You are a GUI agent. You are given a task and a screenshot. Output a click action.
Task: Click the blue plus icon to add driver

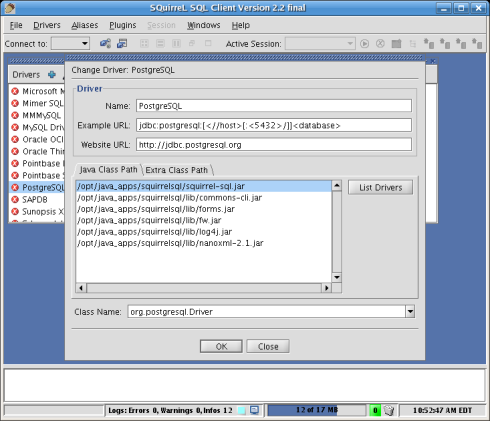[x=52, y=74]
